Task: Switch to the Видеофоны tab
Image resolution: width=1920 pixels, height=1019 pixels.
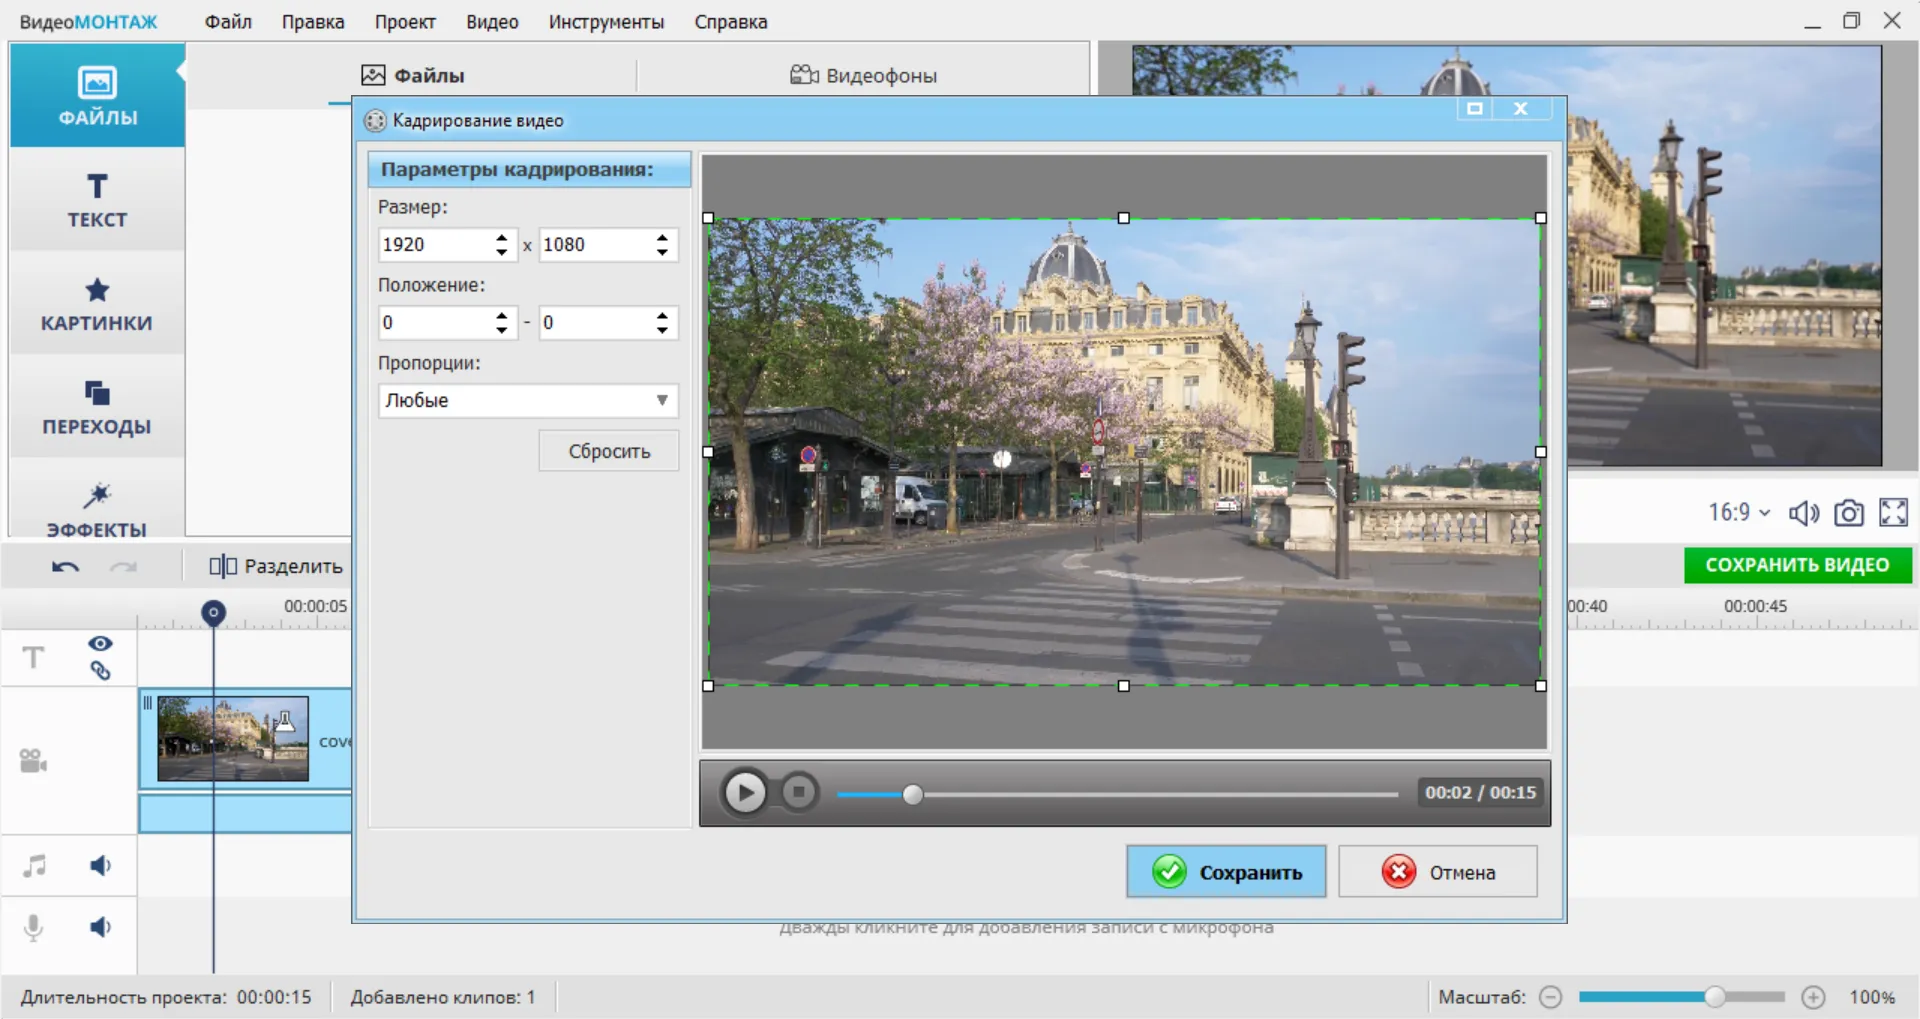Action: [x=863, y=75]
